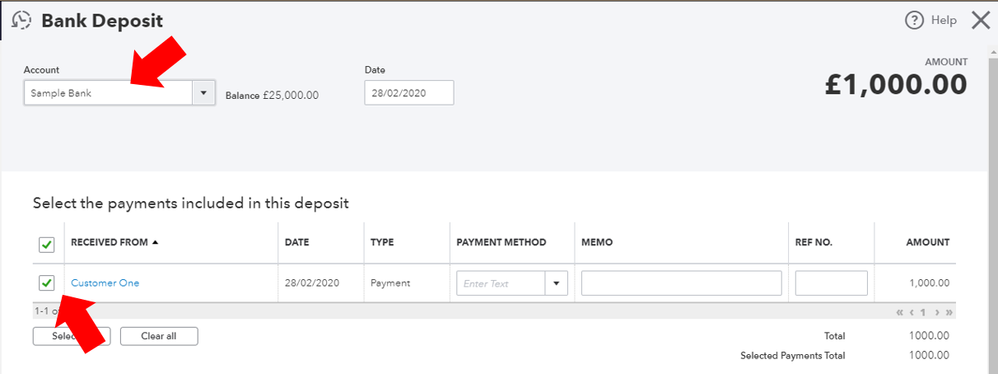Click the Help label text
The image size is (998, 374).
[x=943, y=20]
